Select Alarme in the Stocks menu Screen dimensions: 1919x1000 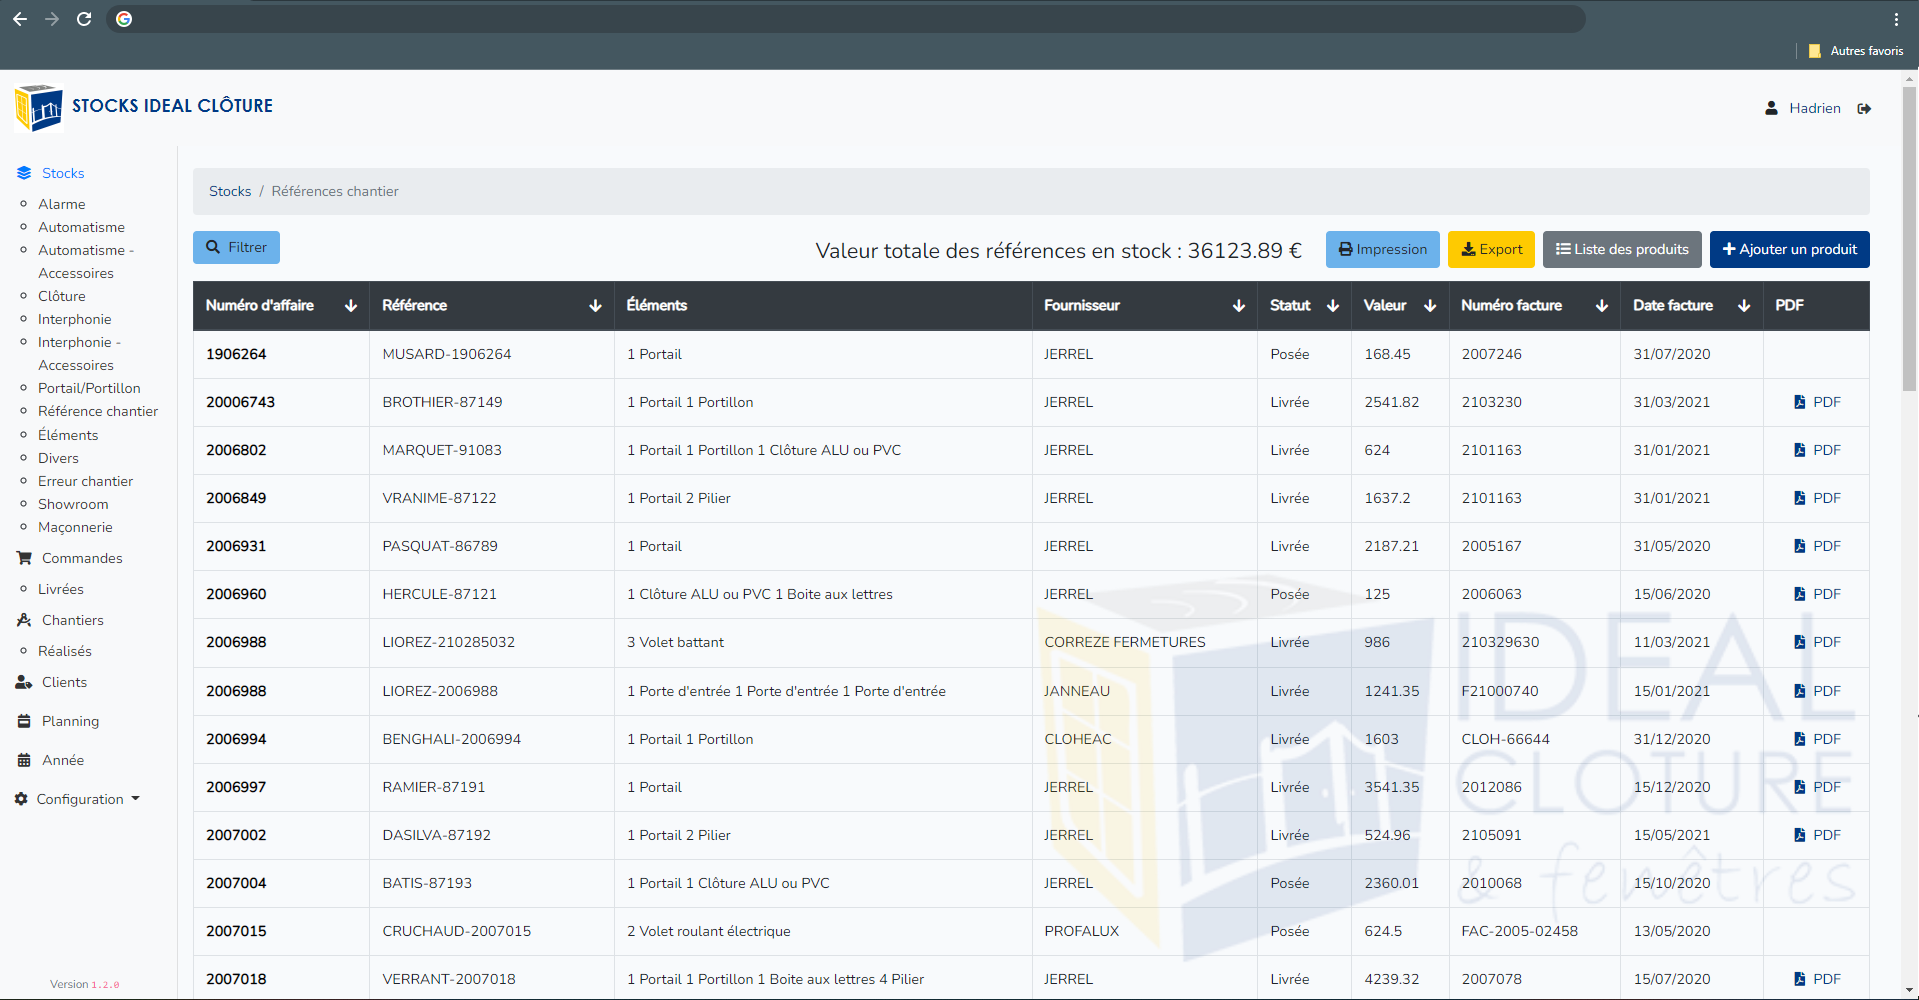point(61,204)
